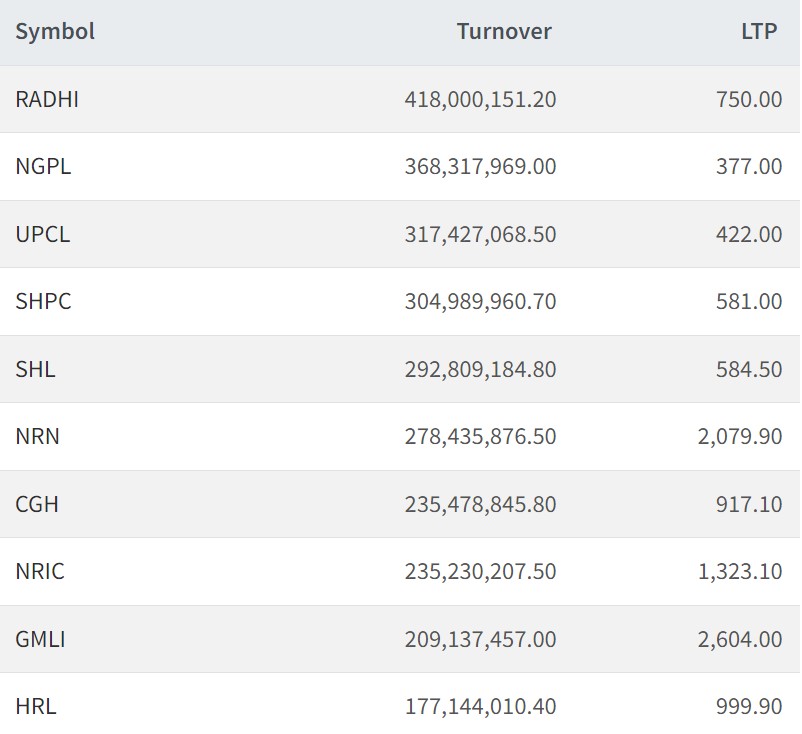The image size is (802, 734).
Task: Click the Symbol column header
Action: 55,32
